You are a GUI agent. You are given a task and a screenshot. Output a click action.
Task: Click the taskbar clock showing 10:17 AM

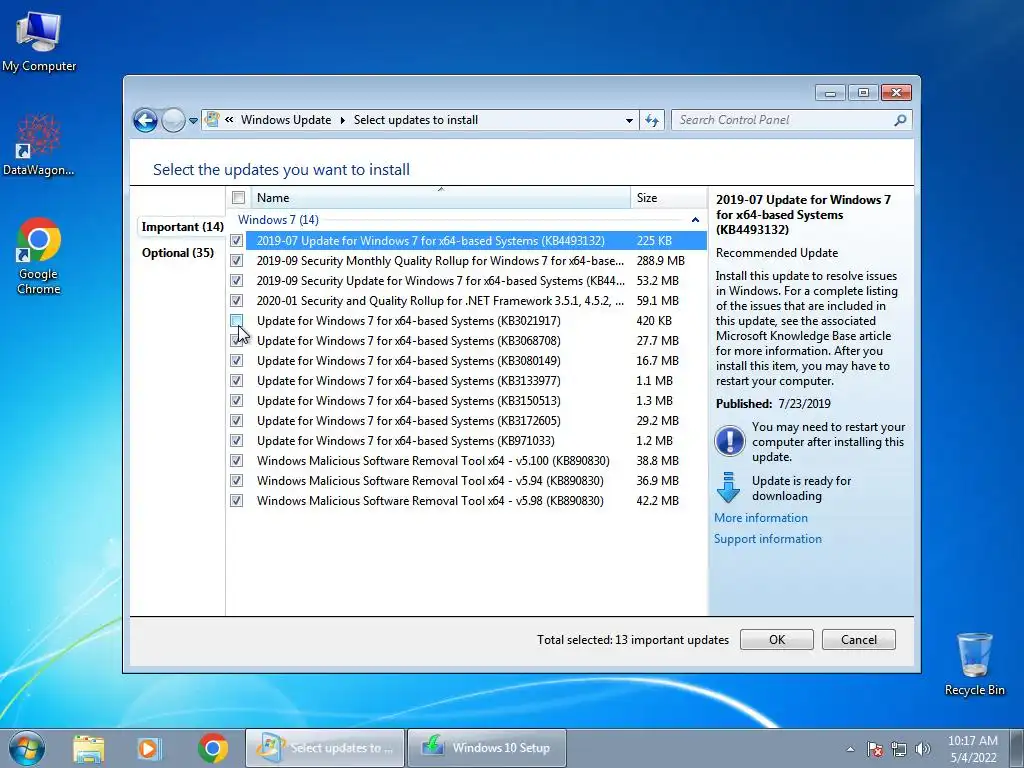tap(972, 749)
